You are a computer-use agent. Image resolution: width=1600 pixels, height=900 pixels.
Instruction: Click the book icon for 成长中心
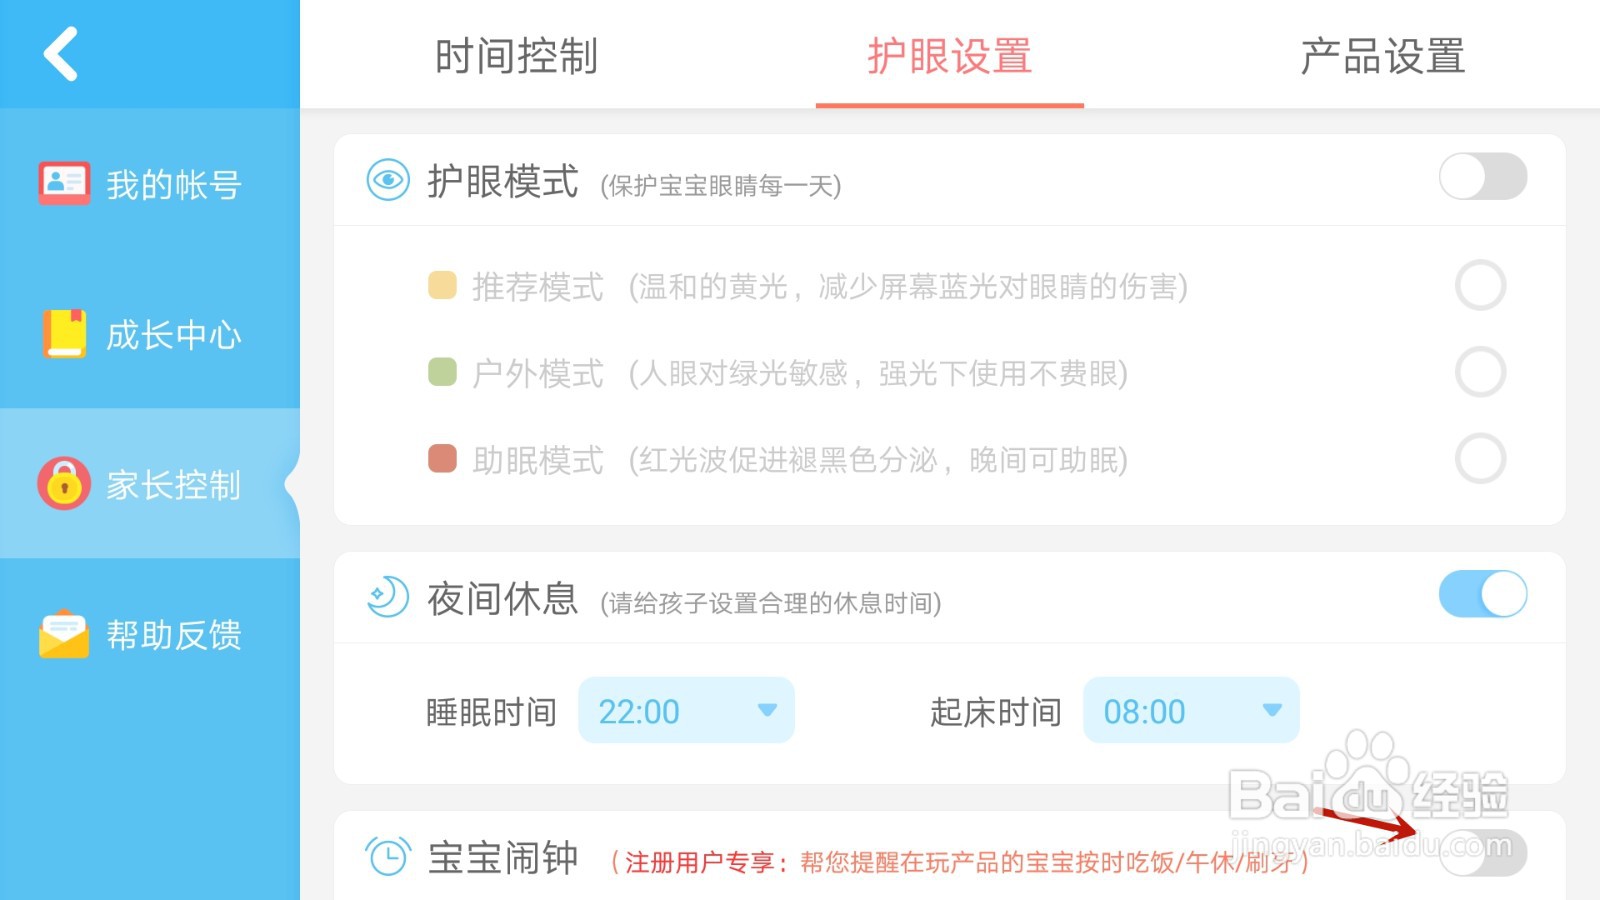[63, 333]
